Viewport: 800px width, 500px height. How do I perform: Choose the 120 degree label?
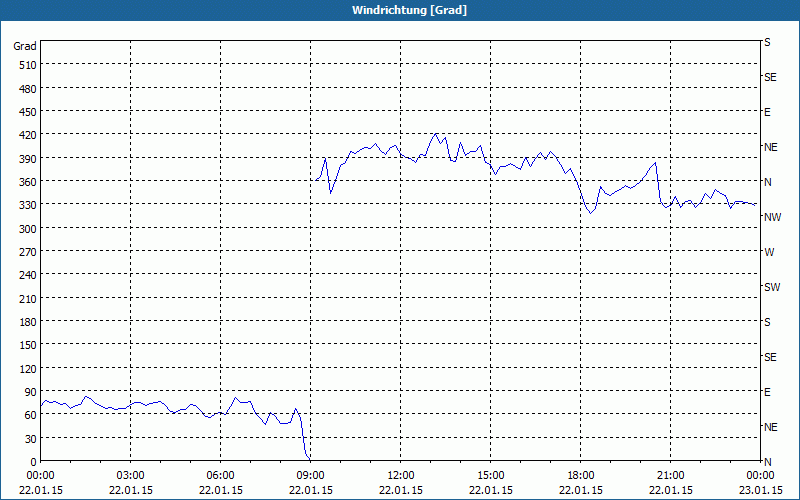pos(28,368)
